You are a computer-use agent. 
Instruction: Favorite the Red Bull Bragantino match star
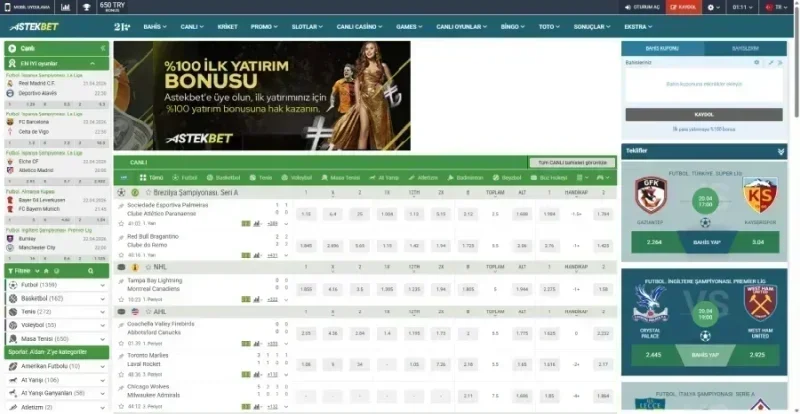(x=121, y=255)
